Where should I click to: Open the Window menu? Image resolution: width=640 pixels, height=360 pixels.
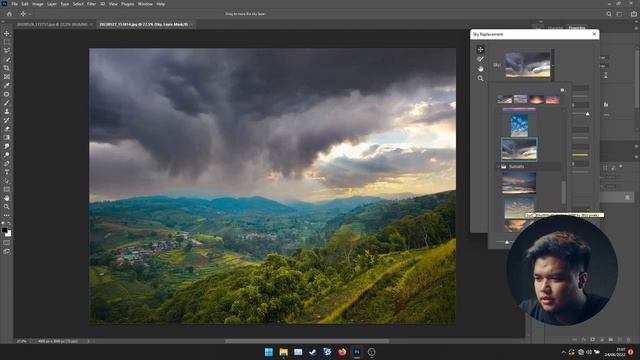click(145, 4)
